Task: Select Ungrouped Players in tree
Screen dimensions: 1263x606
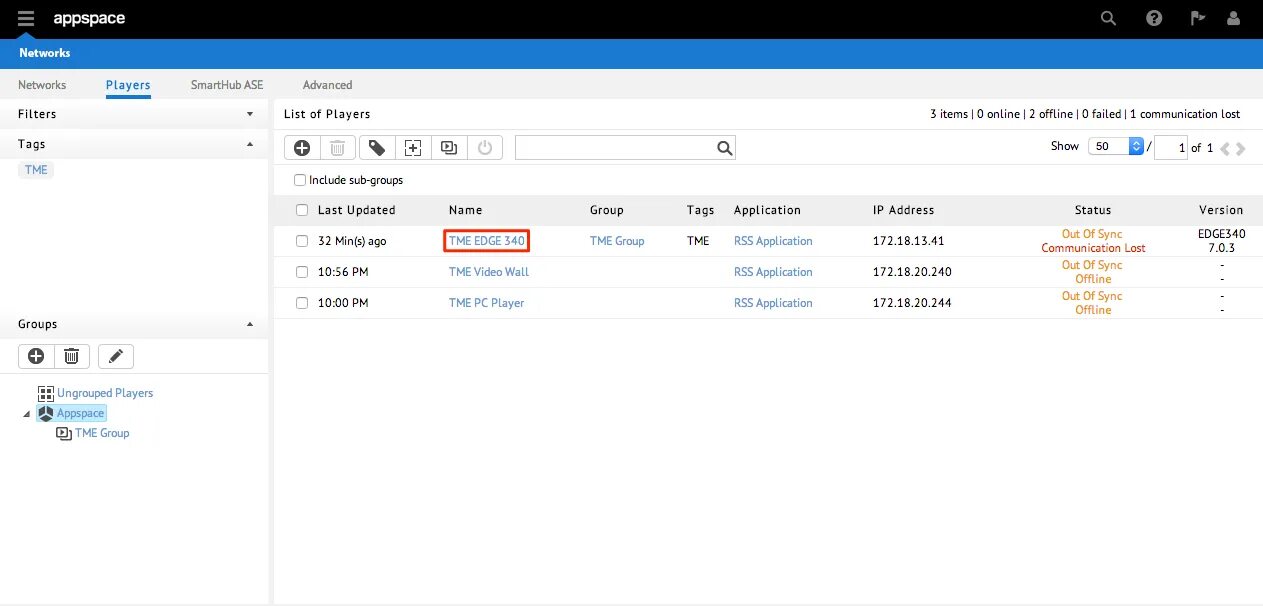Action: point(105,393)
